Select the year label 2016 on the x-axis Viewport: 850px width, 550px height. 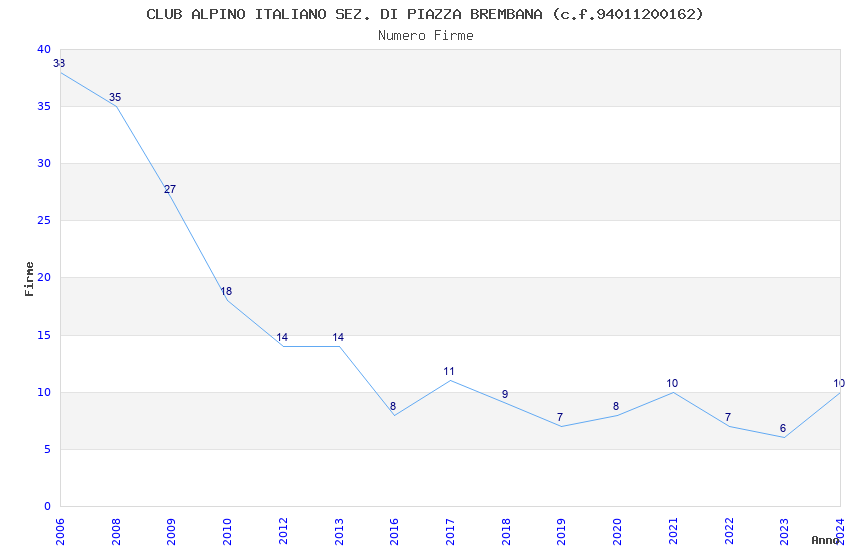click(x=394, y=532)
